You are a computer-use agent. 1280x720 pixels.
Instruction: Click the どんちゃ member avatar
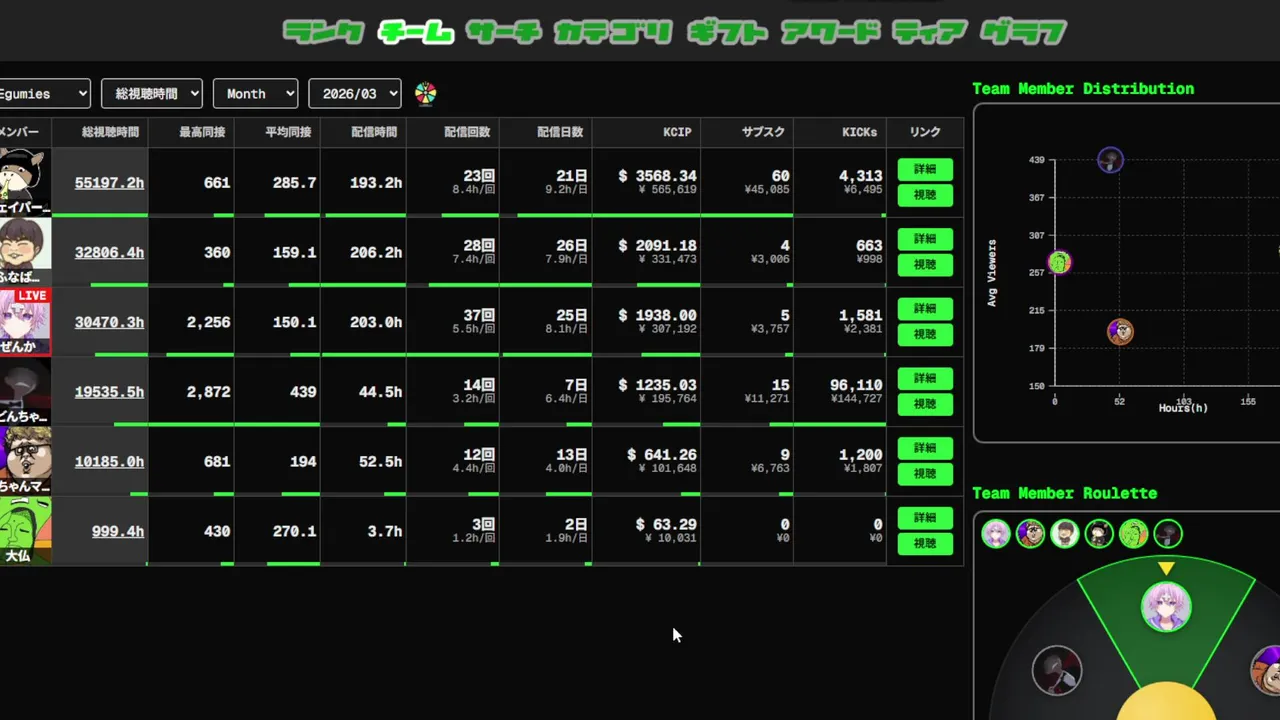(x=24, y=392)
